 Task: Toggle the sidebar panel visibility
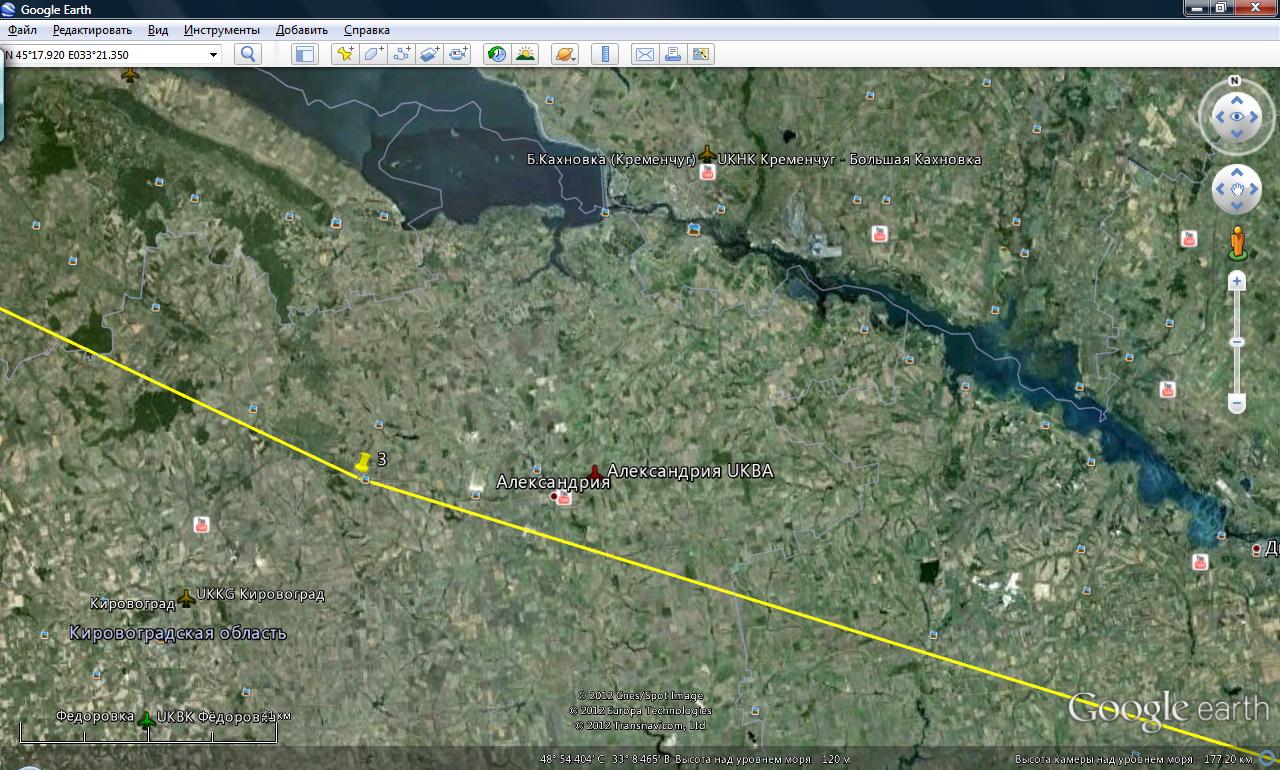tap(303, 54)
